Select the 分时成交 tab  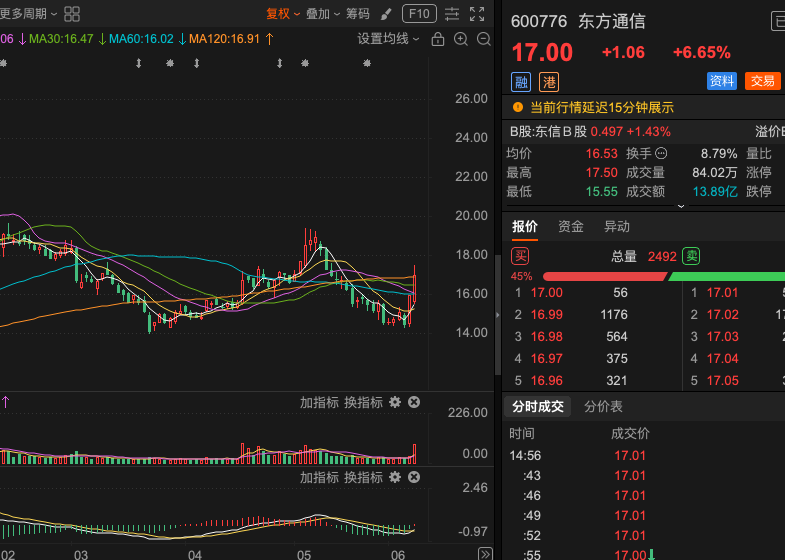(x=538, y=406)
